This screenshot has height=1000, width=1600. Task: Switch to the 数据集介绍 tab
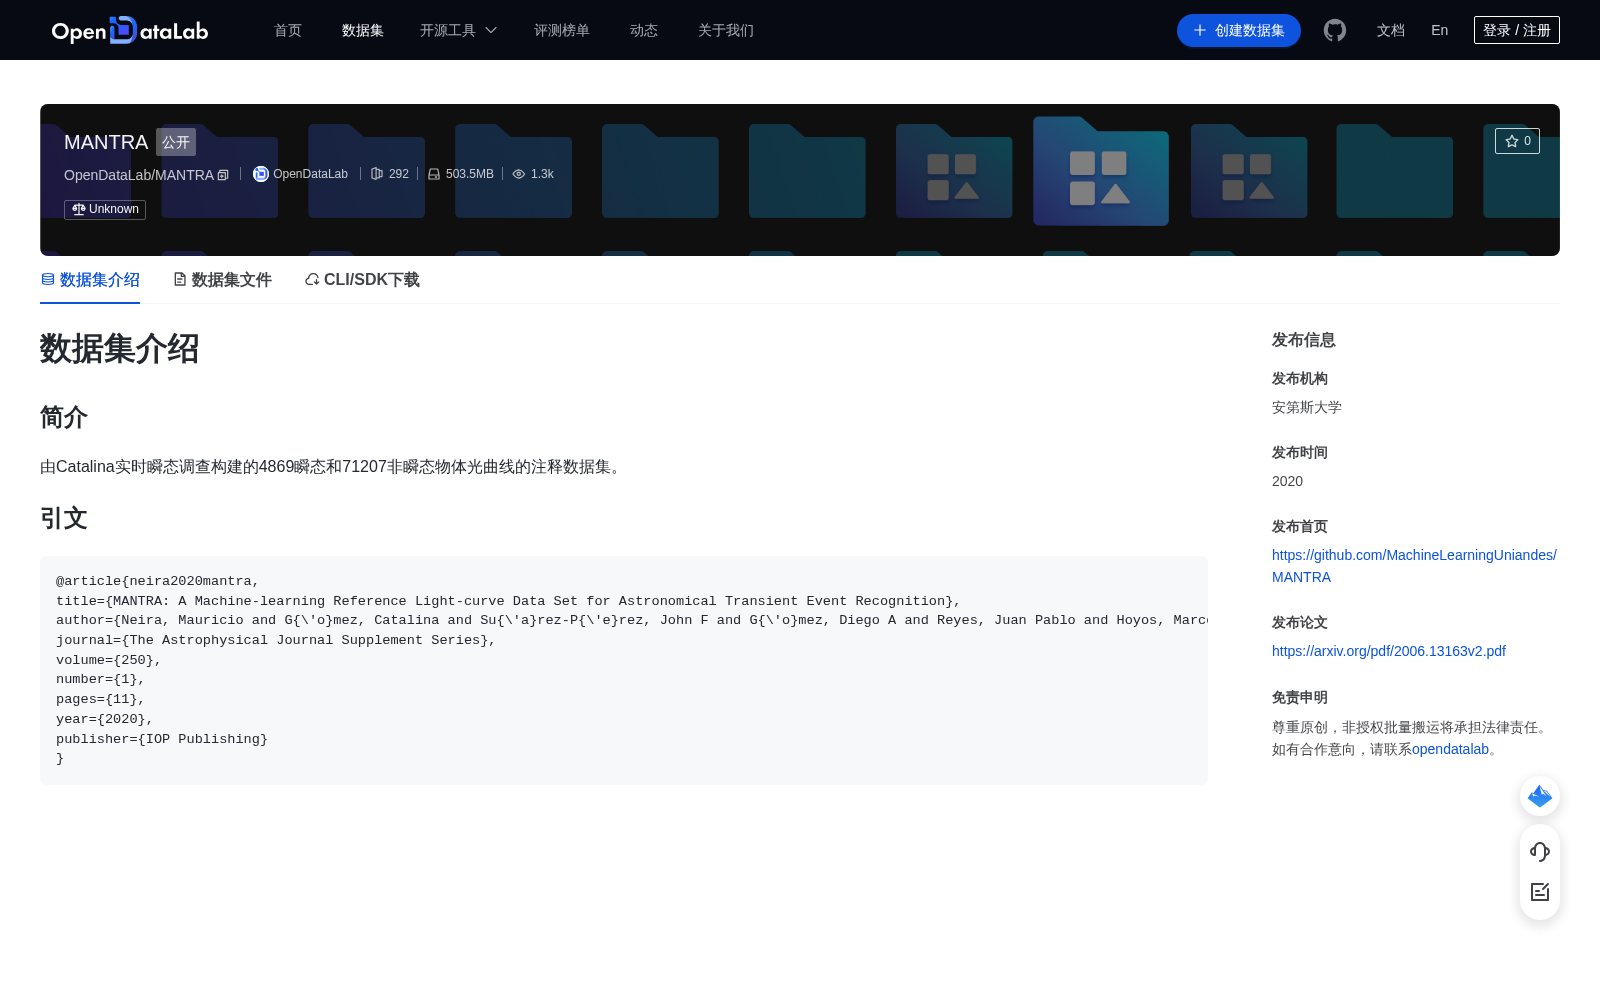[x=90, y=280]
